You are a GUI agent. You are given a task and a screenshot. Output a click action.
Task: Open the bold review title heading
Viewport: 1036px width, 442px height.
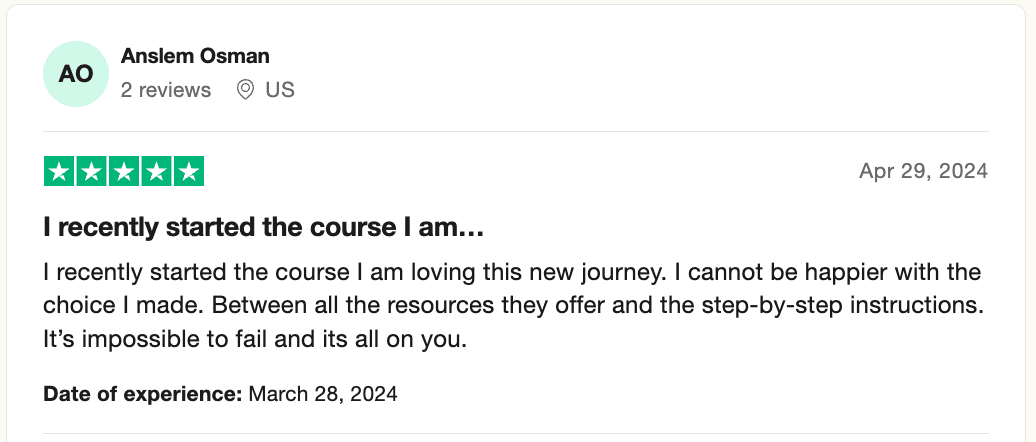click(x=264, y=228)
